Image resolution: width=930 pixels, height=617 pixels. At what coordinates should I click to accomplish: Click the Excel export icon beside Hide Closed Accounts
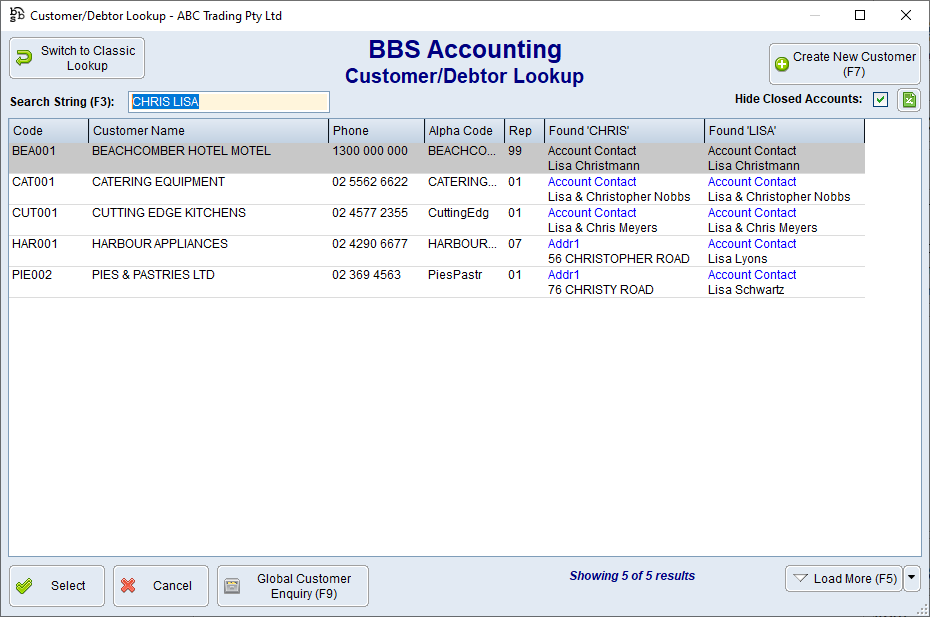point(908,99)
